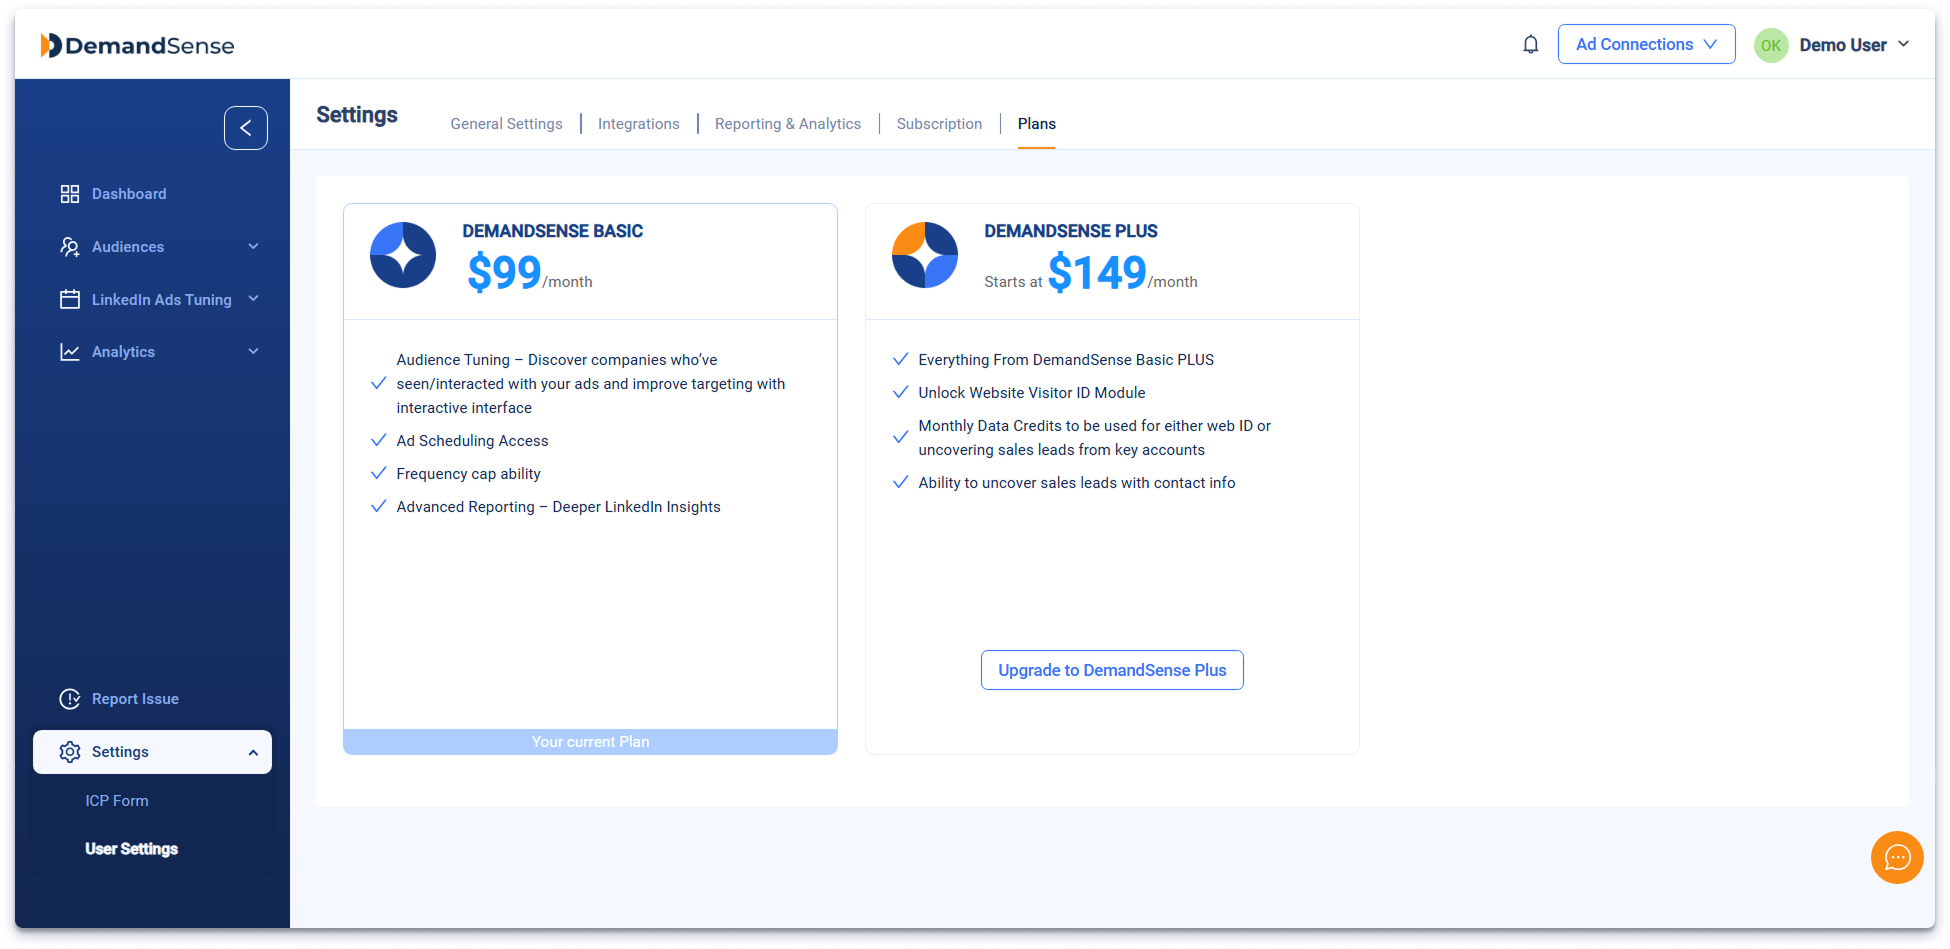Screen dimensions: 1950x949
Task: Click the $149 price text
Action: point(1097,273)
